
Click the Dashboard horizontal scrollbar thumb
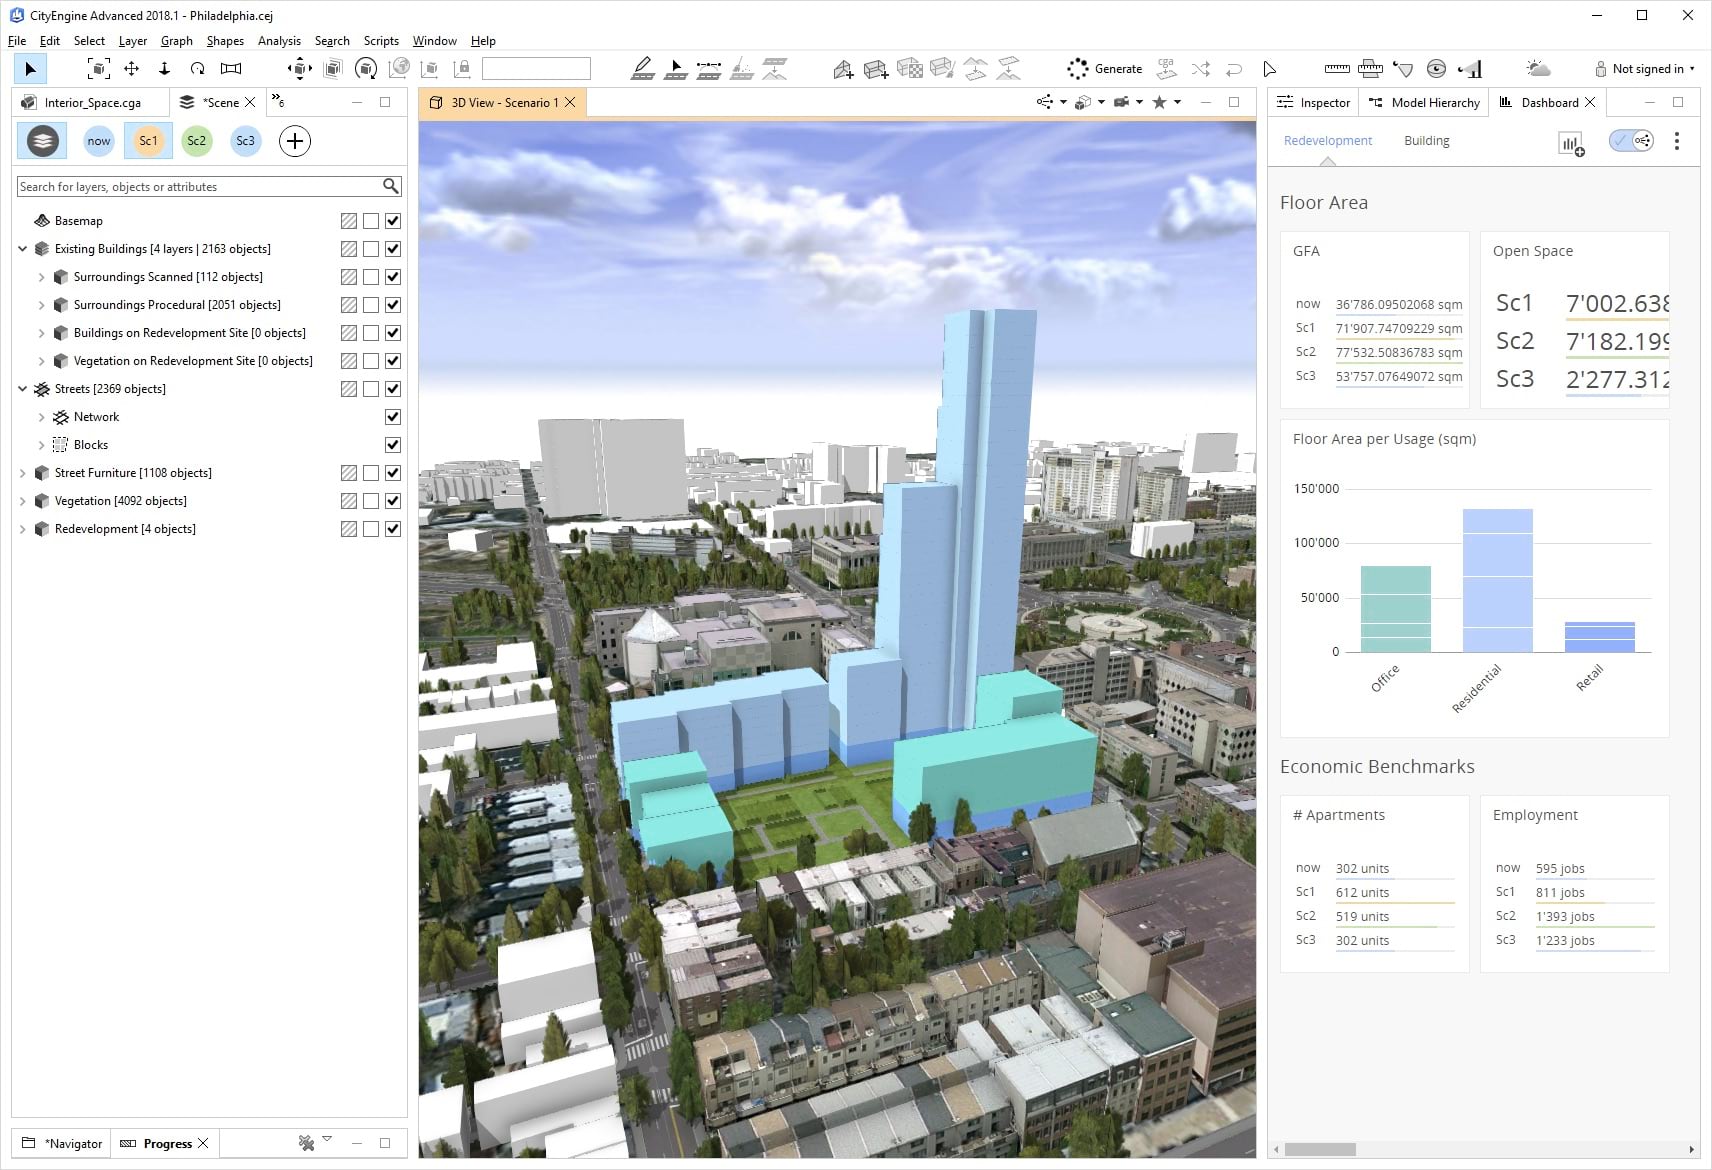[x=1320, y=1149]
